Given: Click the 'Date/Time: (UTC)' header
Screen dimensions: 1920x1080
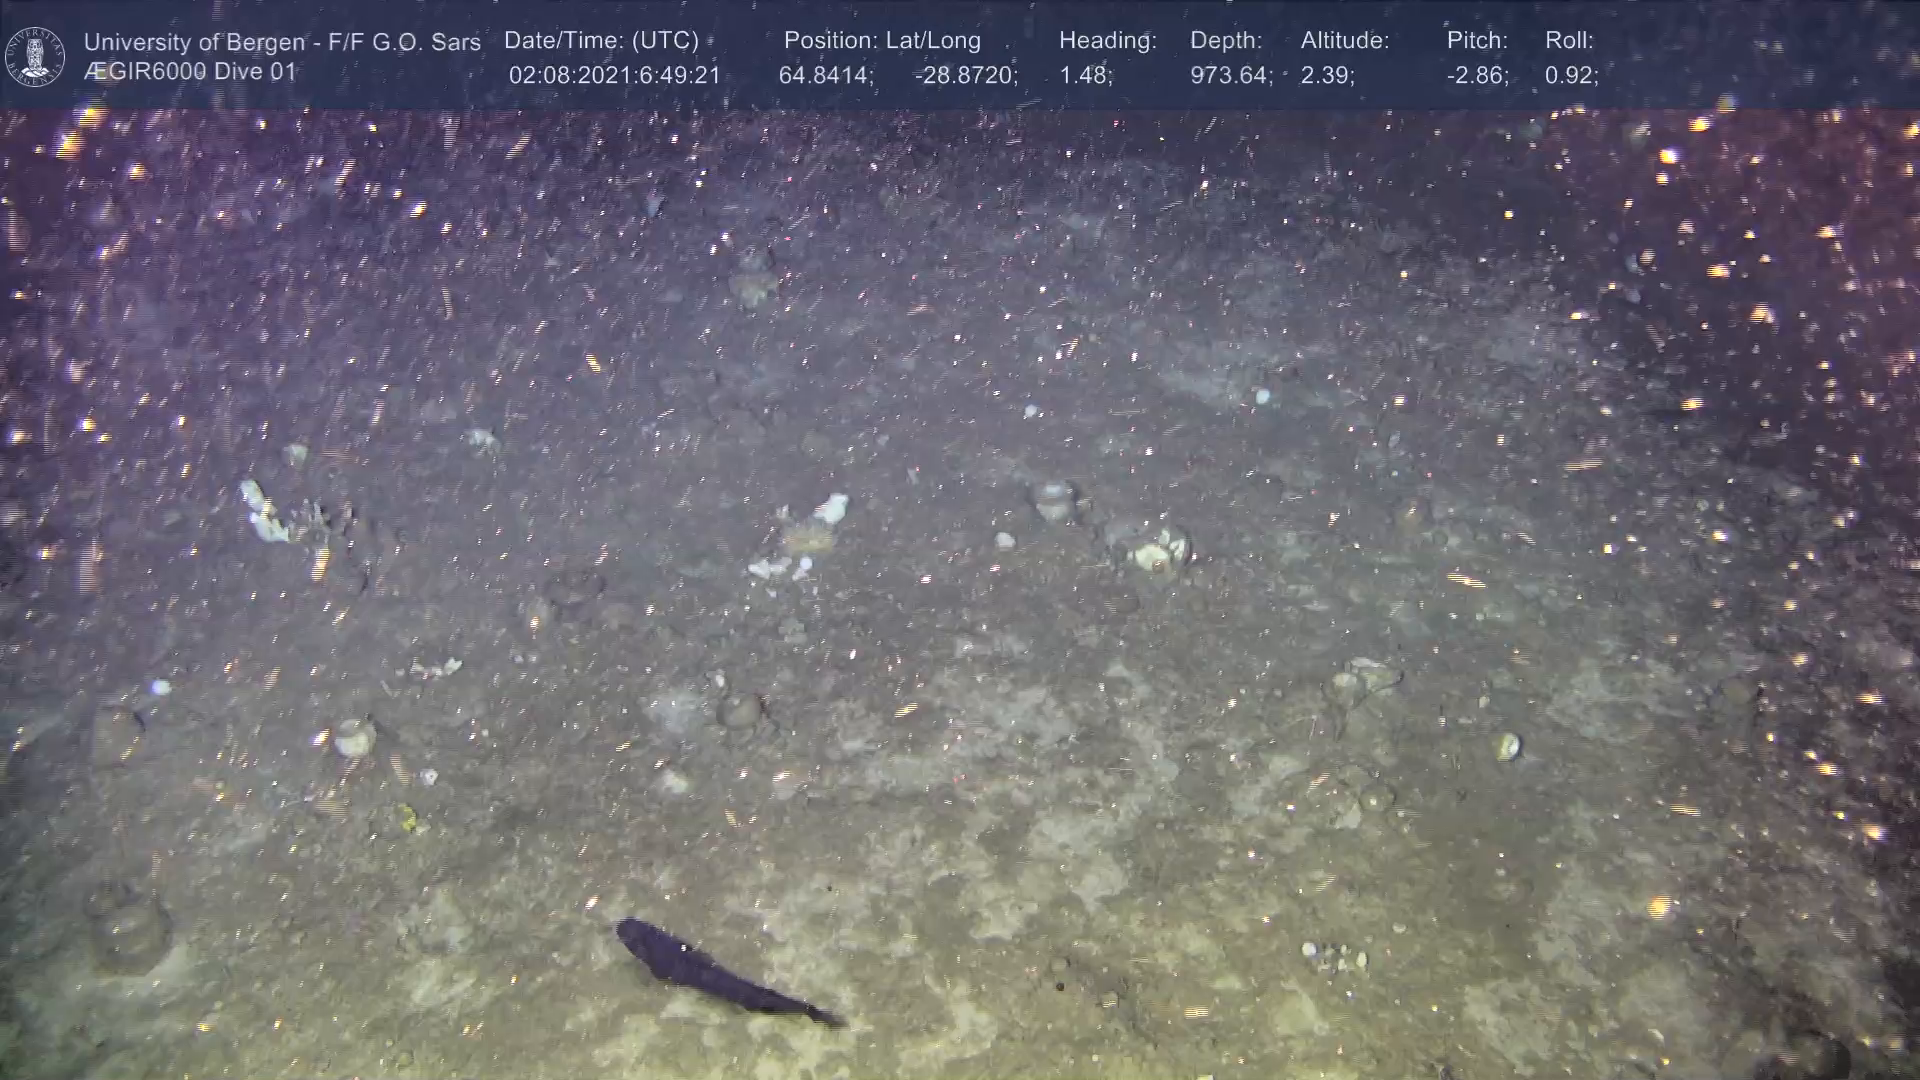Looking at the screenshot, I should click(601, 41).
